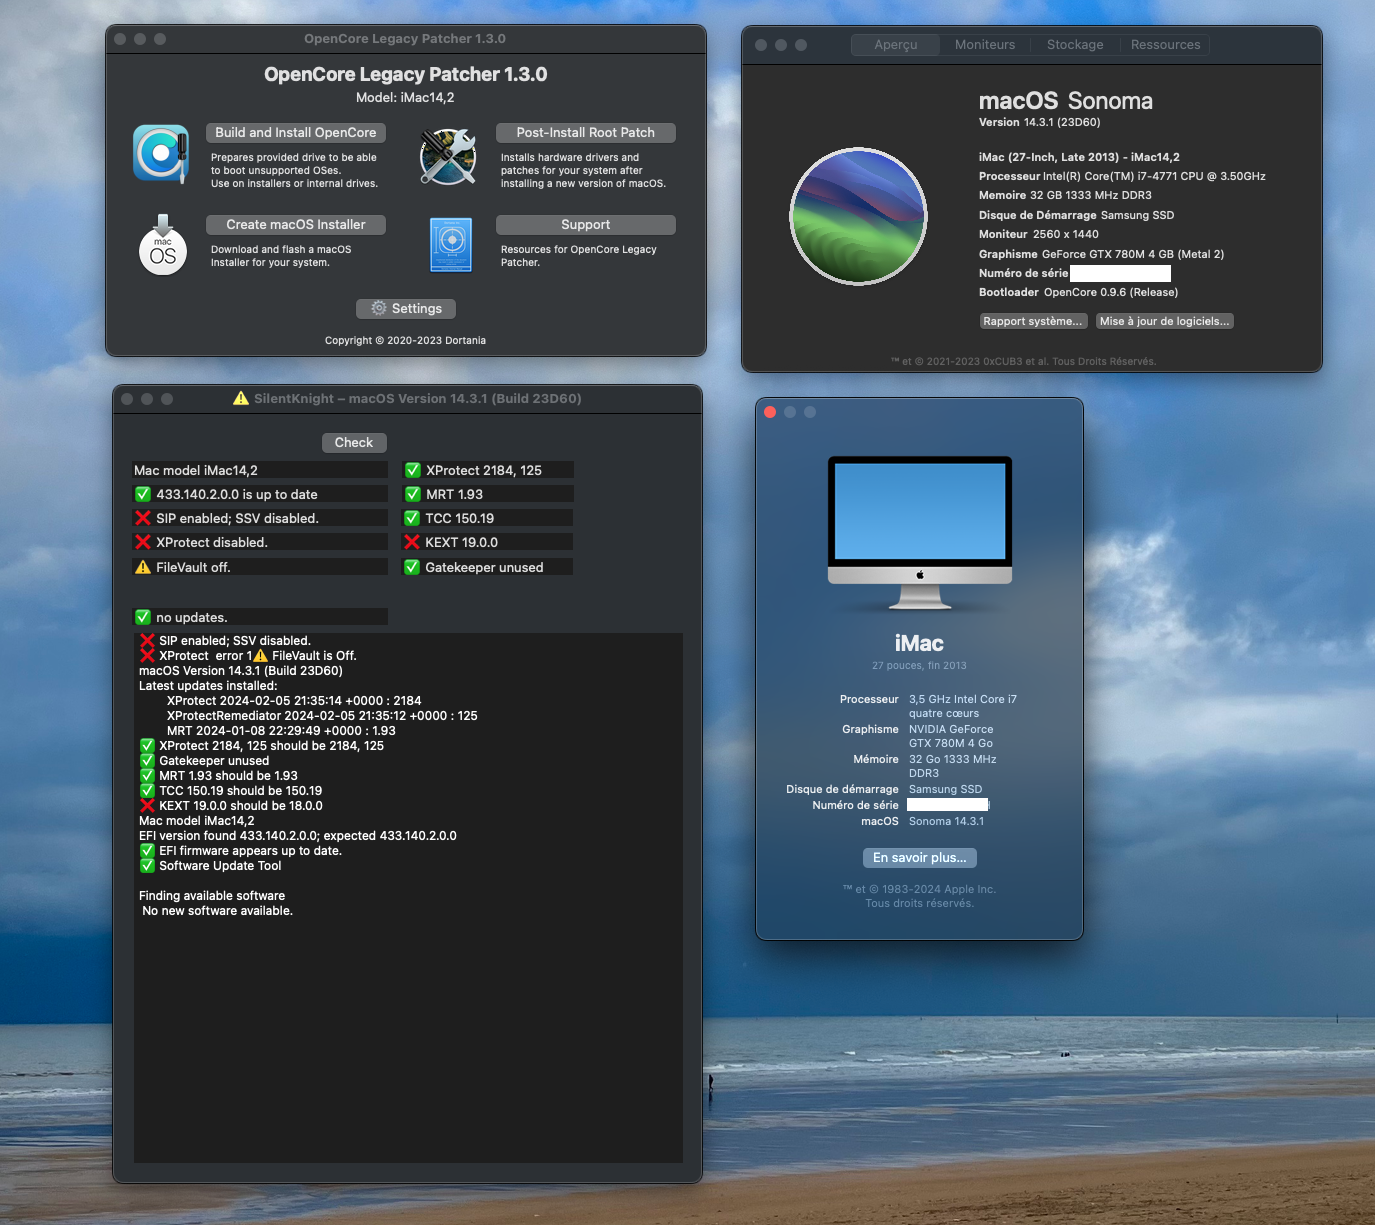Click Build and Install OpenCore button

click(x=296, y=133)
